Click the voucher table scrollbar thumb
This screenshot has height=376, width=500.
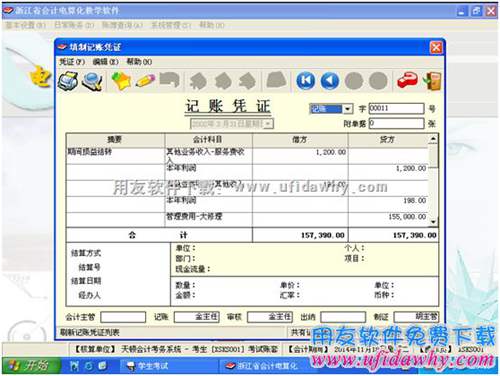coord(433,155)
